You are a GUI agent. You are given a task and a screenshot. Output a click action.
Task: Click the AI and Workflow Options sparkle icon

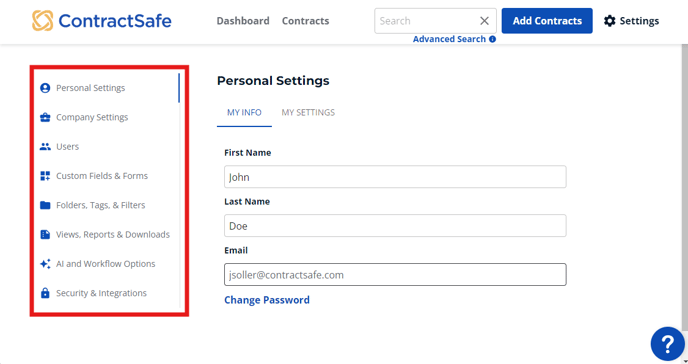(x=45, y=264)
